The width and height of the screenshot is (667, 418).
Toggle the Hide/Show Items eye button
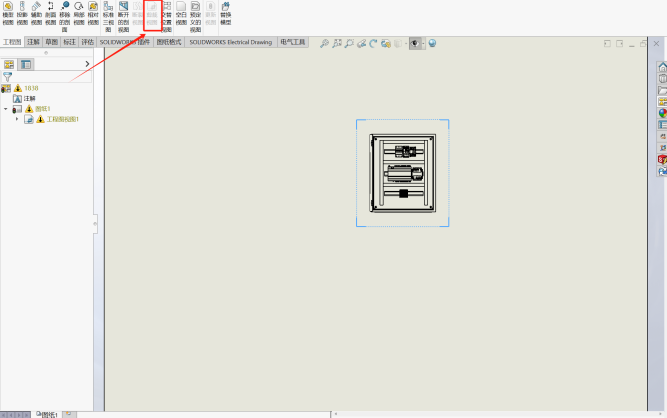(x=415, y=43)
